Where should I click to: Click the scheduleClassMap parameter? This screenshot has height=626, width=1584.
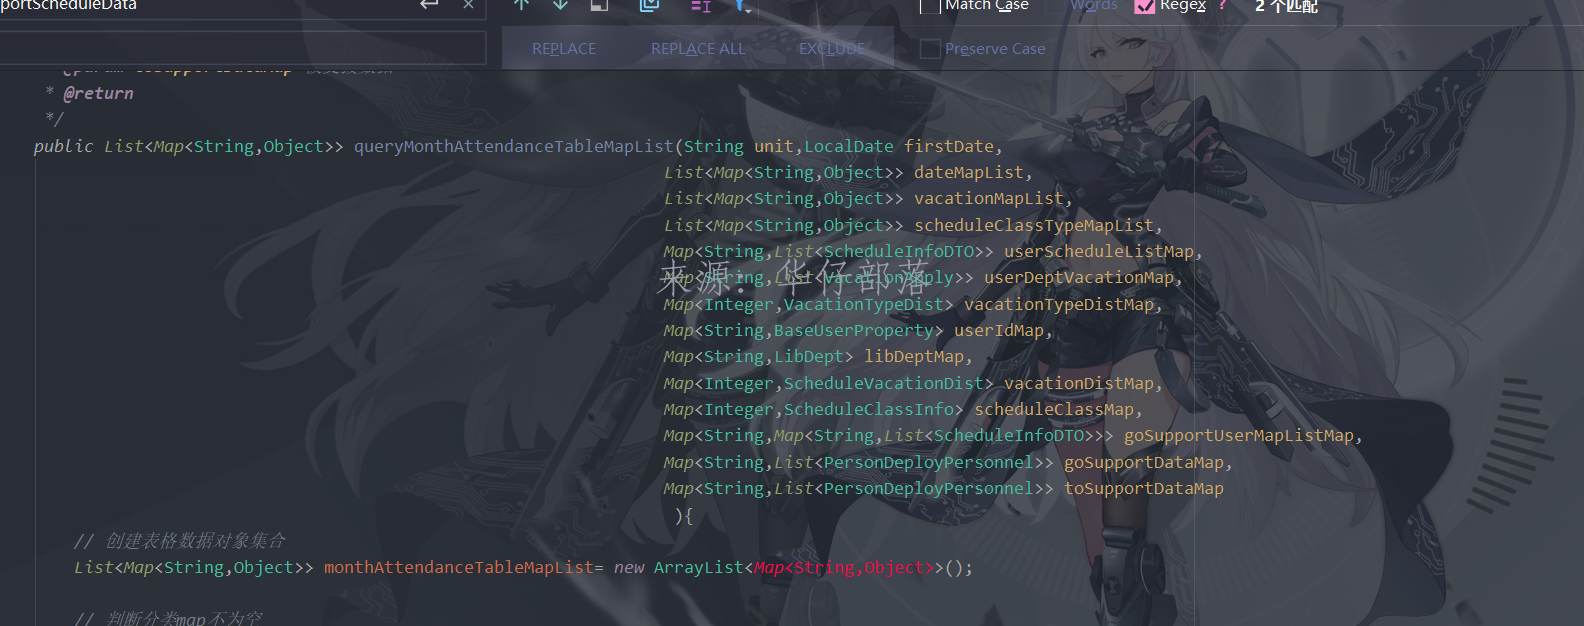click(1054, 409)
